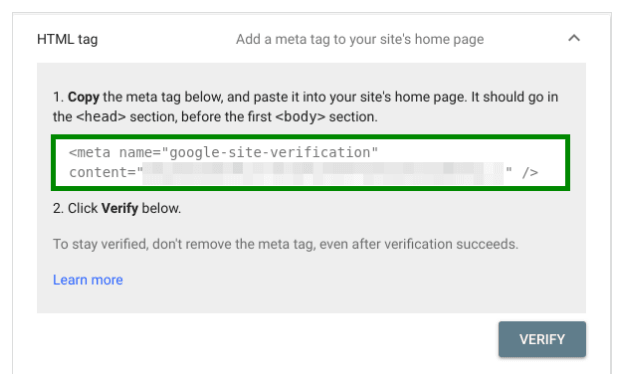This screenshot has height=374, width=619.
Task: Click the 'Add a meta tag' subtitle
Action: click(x=360, y=39)
